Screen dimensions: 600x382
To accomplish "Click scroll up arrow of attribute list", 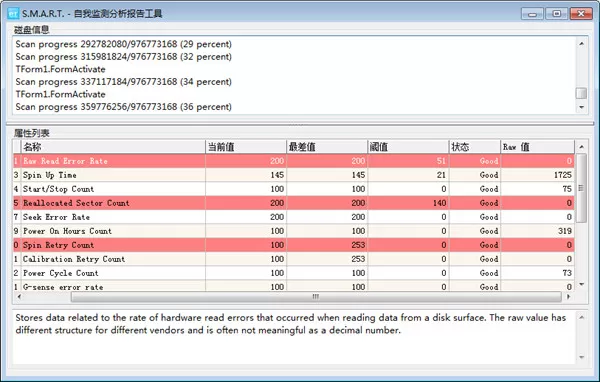I will pyautogui.click(x=581, y=147).
